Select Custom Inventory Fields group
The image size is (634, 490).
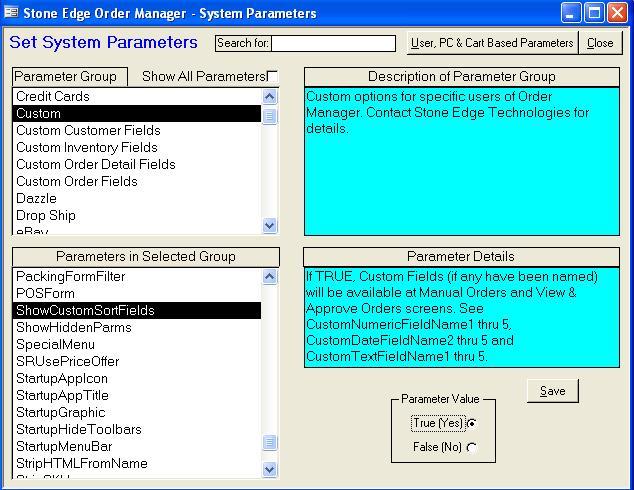click(137, 147)
